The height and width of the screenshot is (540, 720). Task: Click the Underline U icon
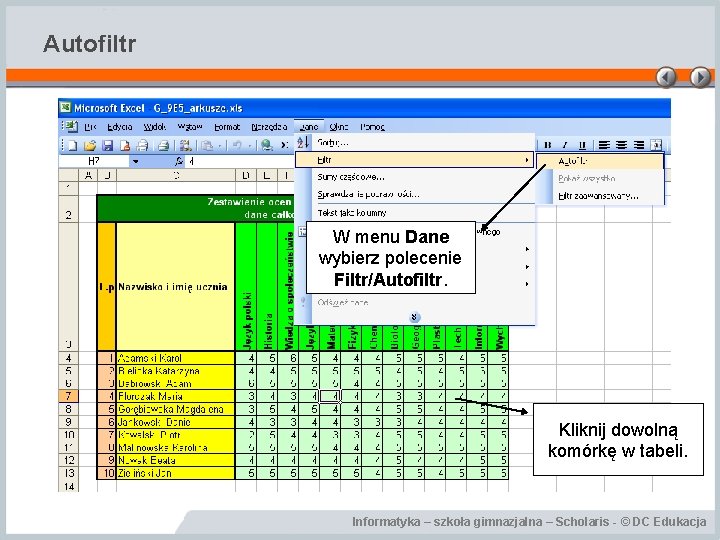click(582, 145)
